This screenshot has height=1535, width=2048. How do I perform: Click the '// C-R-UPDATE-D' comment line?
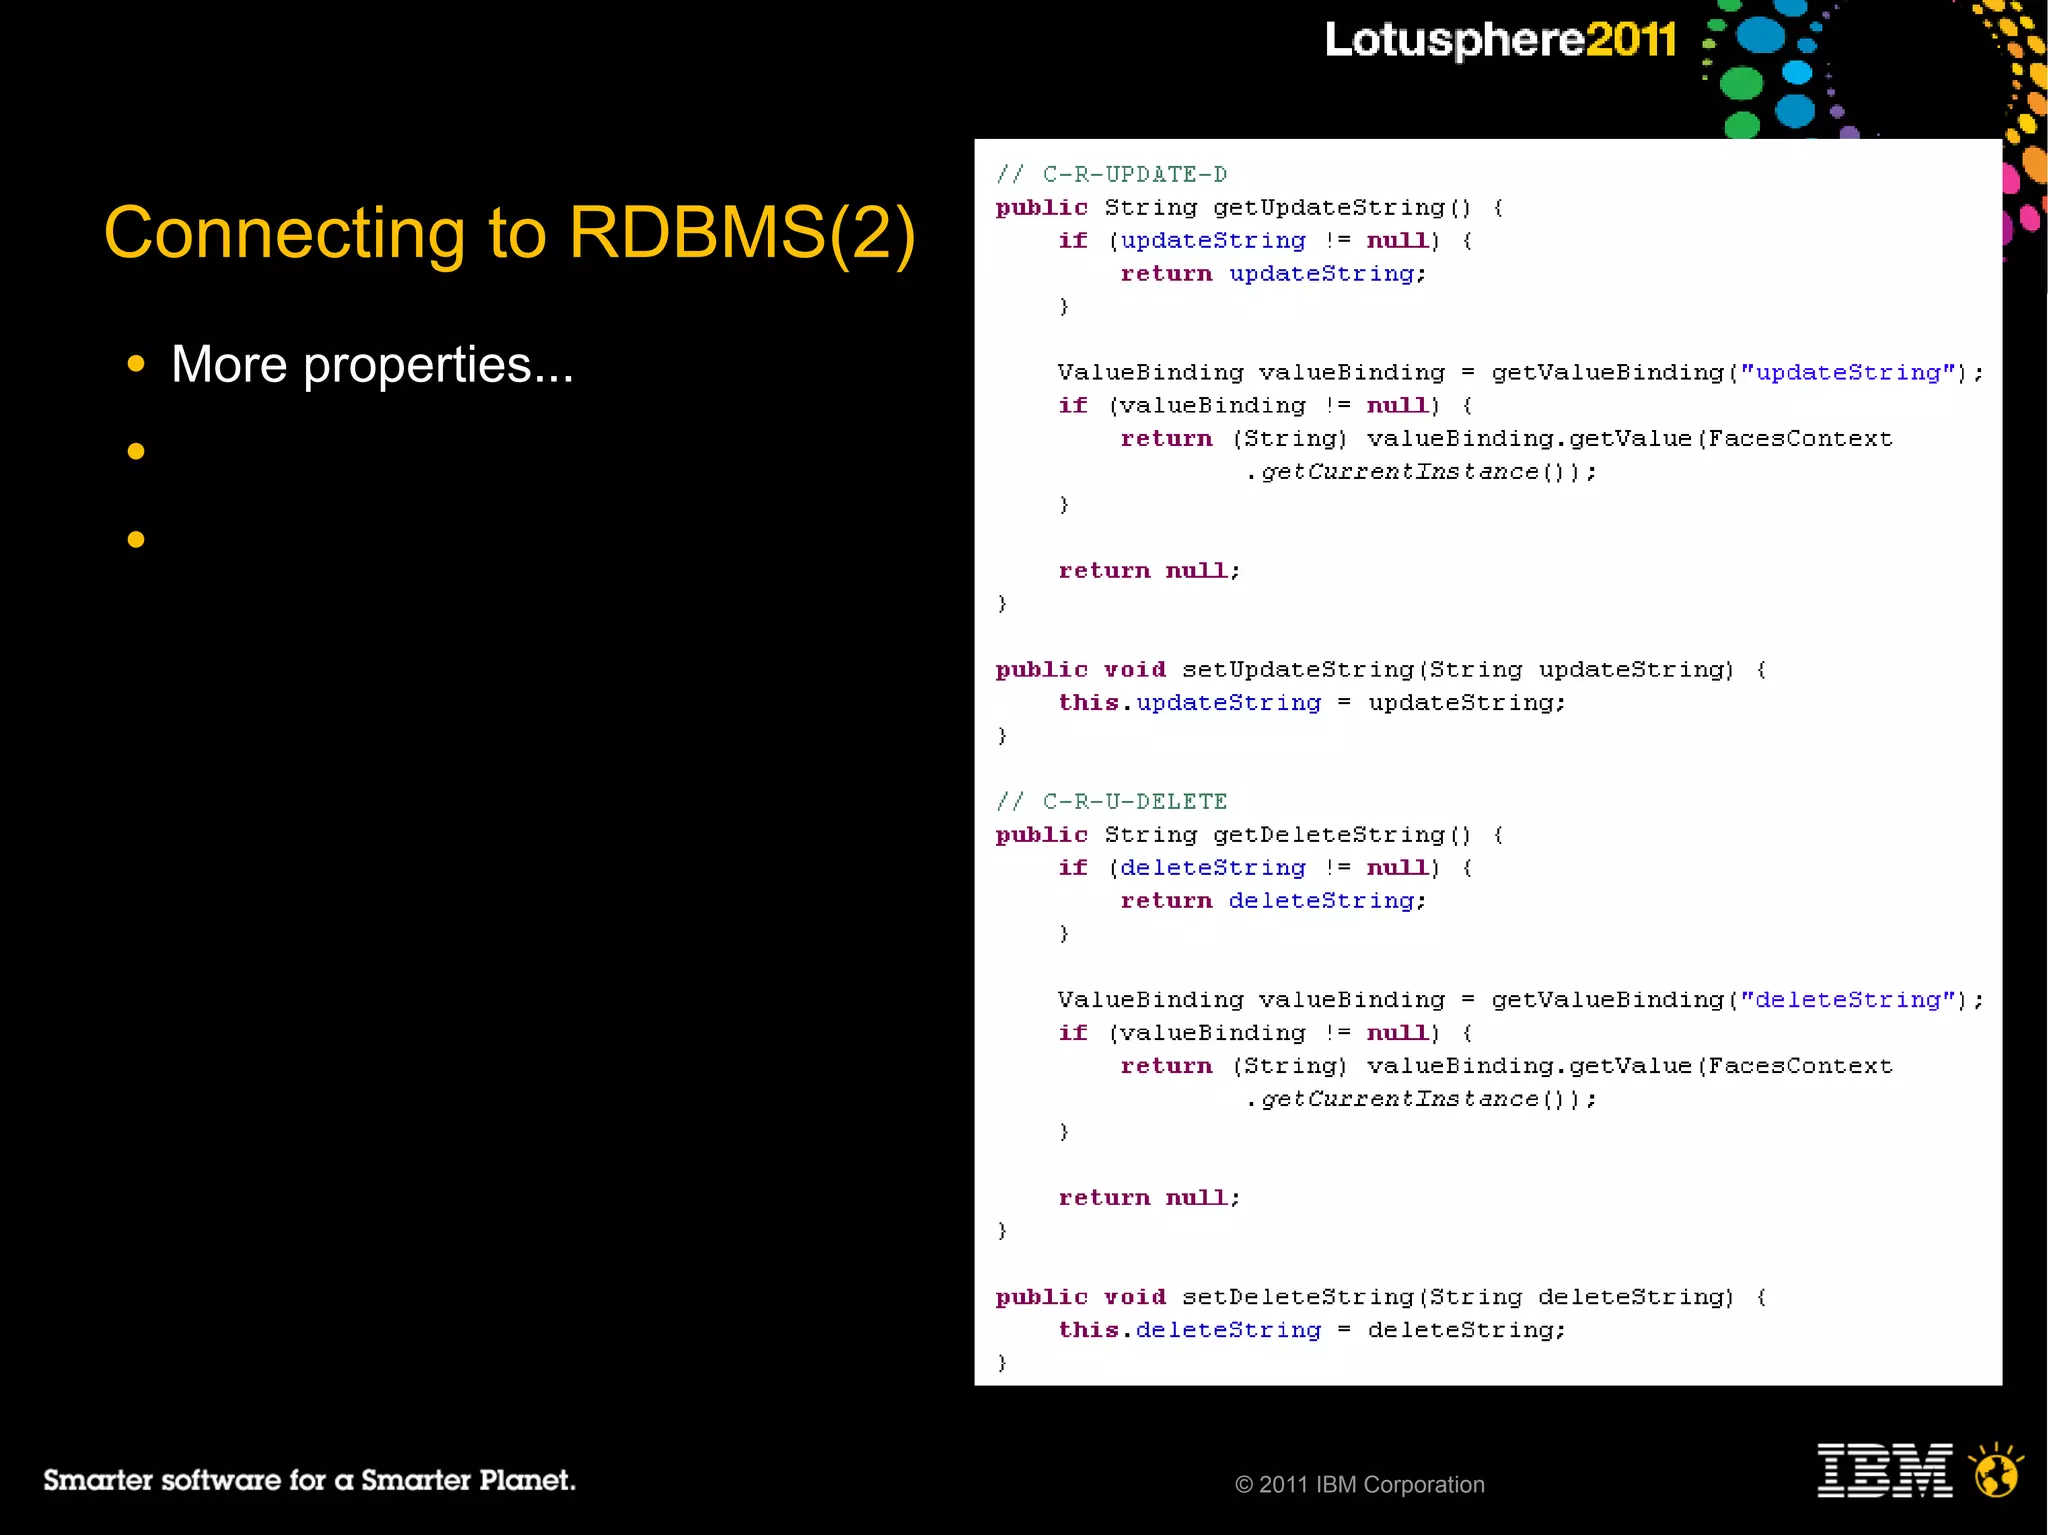(1111, 174)
